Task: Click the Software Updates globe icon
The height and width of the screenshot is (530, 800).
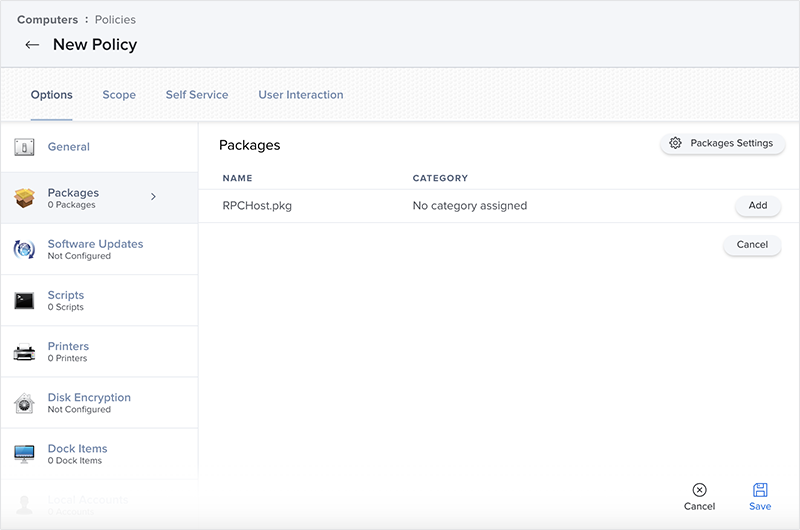Action: tap(25, 250)
